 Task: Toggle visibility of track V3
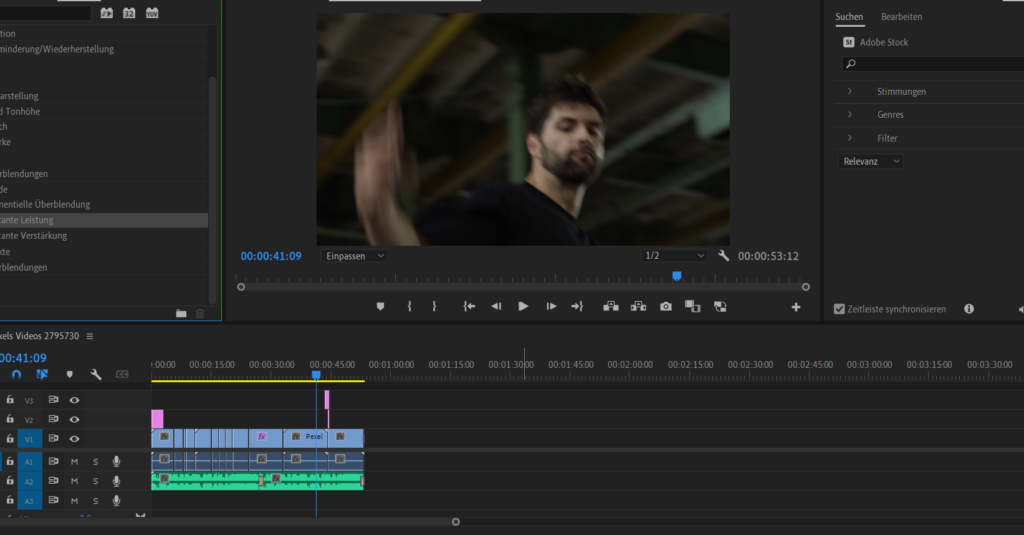(74, 400)
